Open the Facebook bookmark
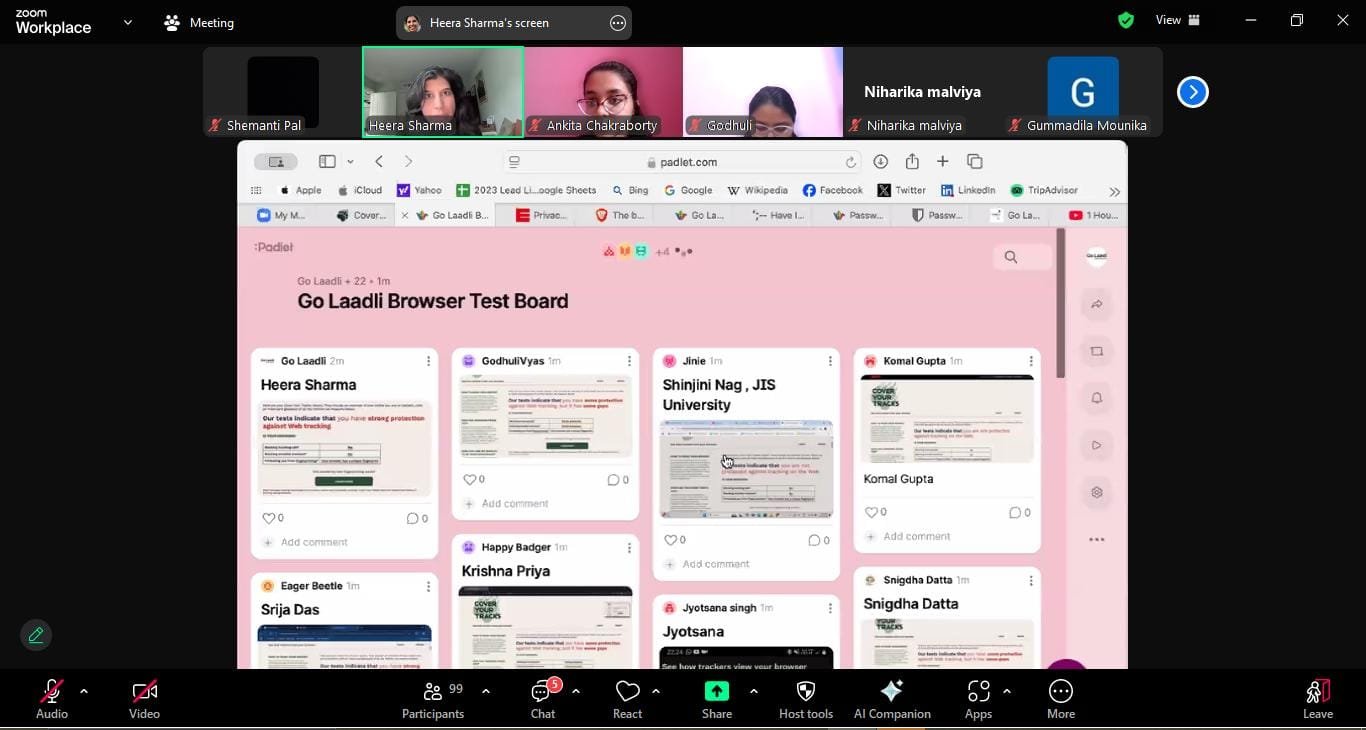The image size is (1366, 730). pyautogui.click(x=832, y=190)
